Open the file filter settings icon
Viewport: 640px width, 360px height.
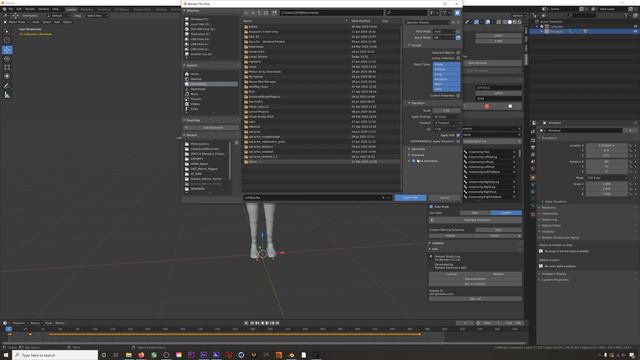[445, 13]
